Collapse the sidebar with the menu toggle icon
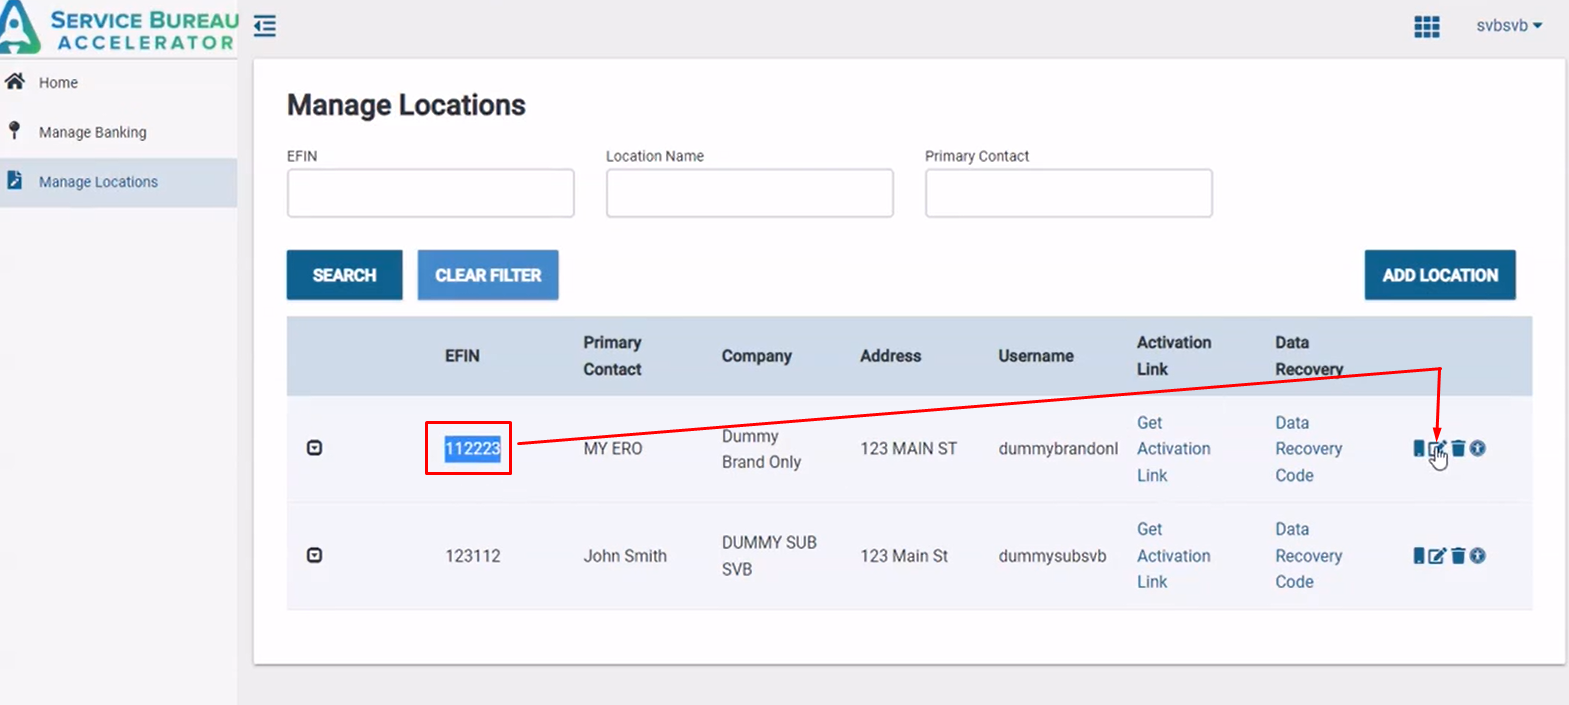The width and height of the screenshot is (1569, 705). 265,26
